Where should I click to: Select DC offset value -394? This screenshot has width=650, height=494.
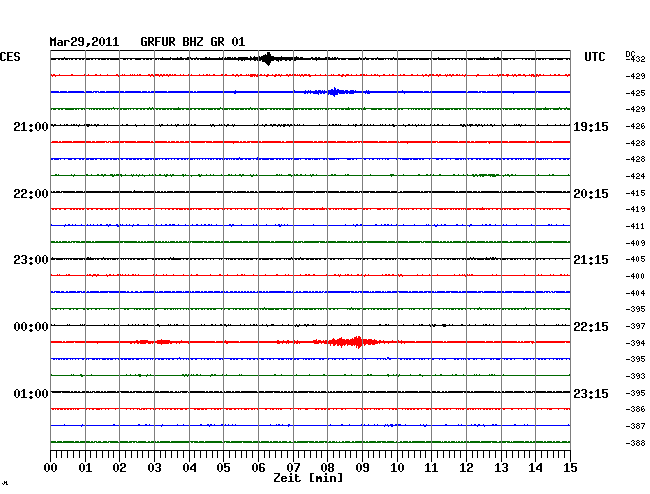(x=635, y=344)
